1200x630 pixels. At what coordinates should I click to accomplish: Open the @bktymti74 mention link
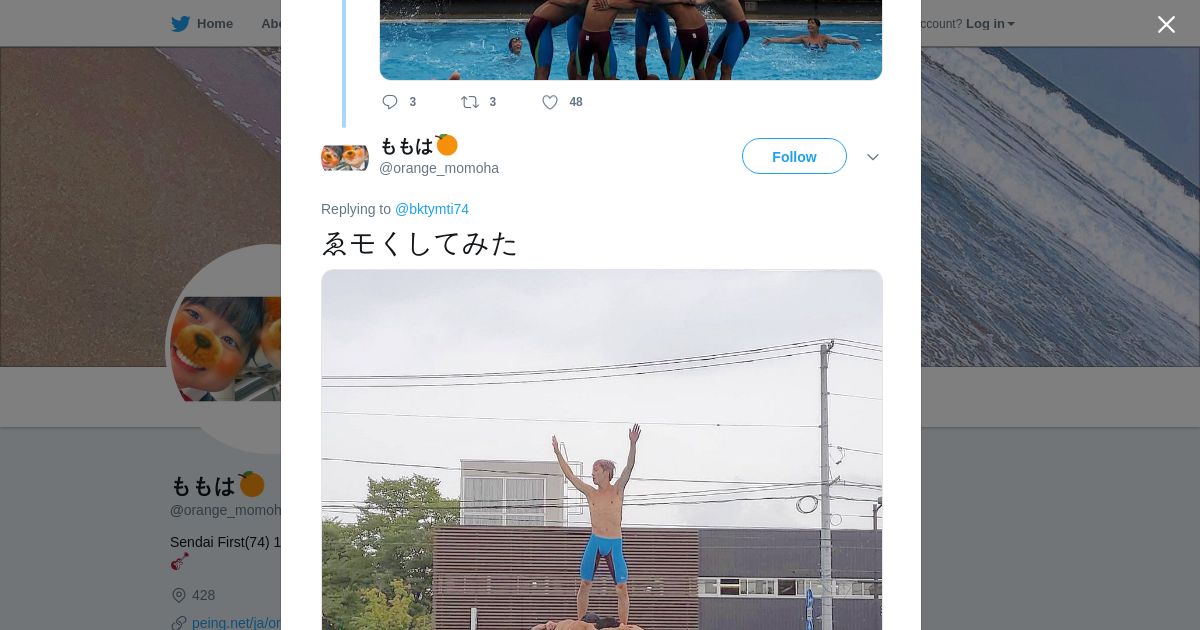432,209
